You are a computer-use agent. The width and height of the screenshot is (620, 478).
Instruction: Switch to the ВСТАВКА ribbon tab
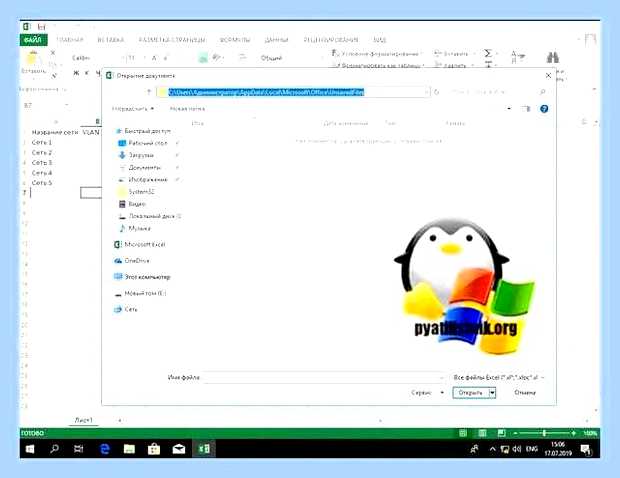coord(111,40)
